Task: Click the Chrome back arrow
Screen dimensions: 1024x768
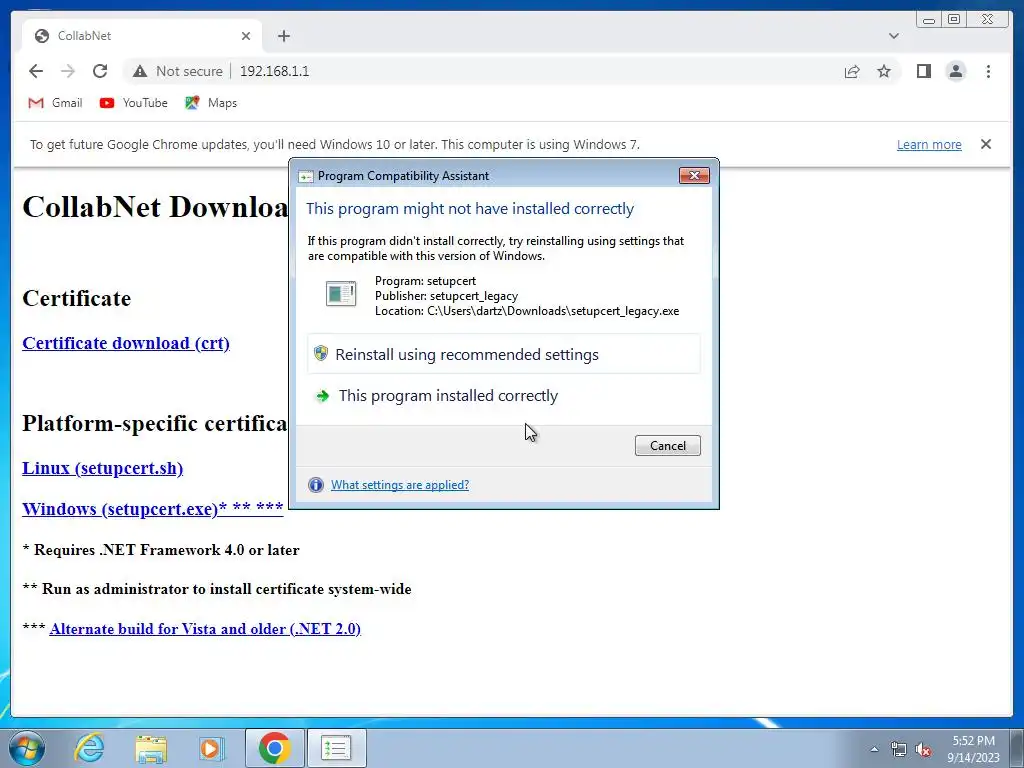Action: [36, 71]
